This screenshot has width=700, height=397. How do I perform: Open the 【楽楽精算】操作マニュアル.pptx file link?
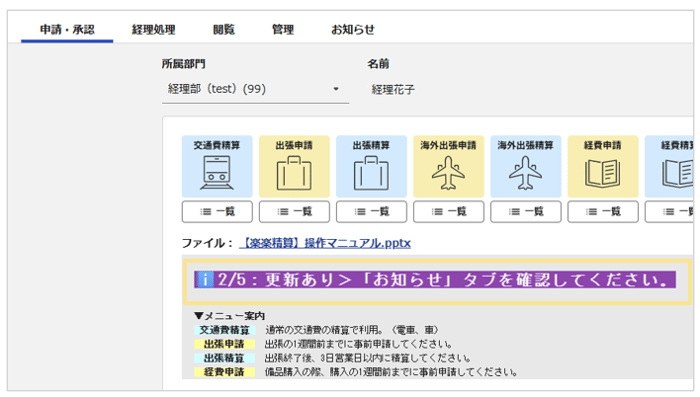pyautogui.click(x=325, y=243)
